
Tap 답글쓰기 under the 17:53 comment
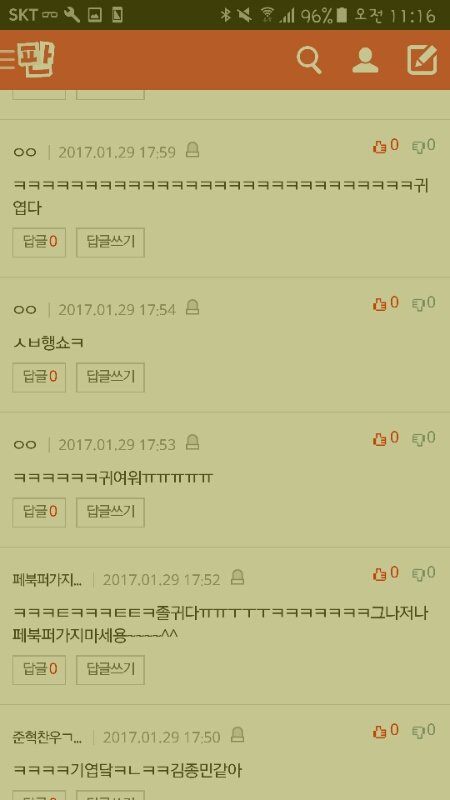point(110,512)
